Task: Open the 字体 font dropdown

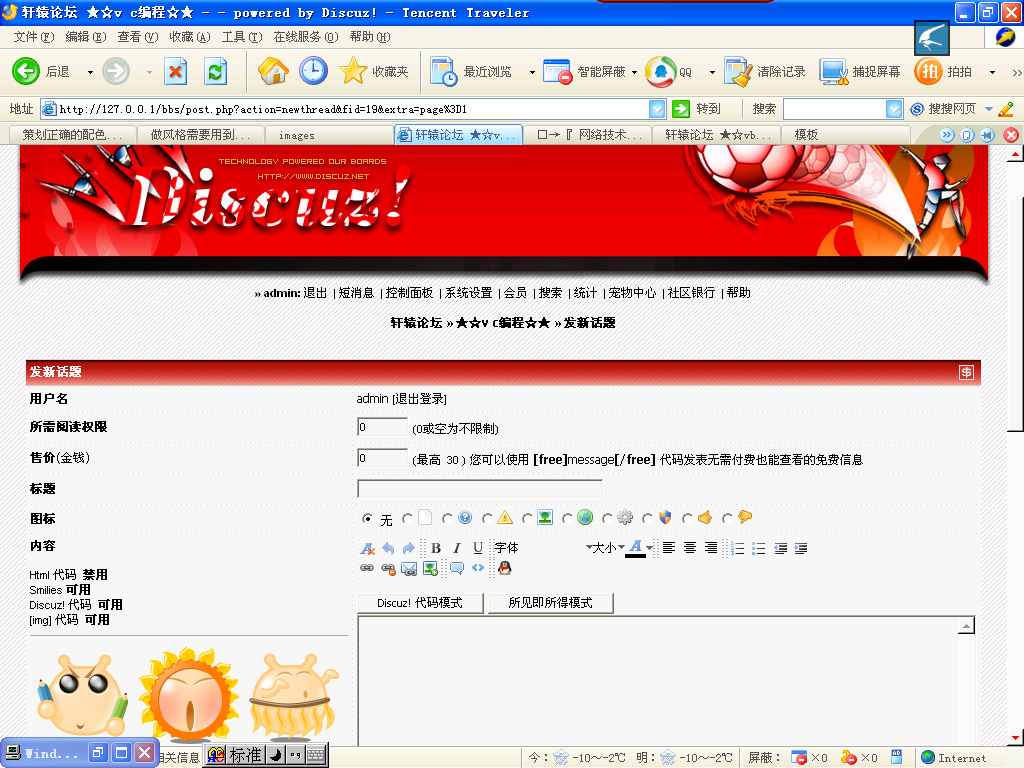Action: [x=543, y=548]
